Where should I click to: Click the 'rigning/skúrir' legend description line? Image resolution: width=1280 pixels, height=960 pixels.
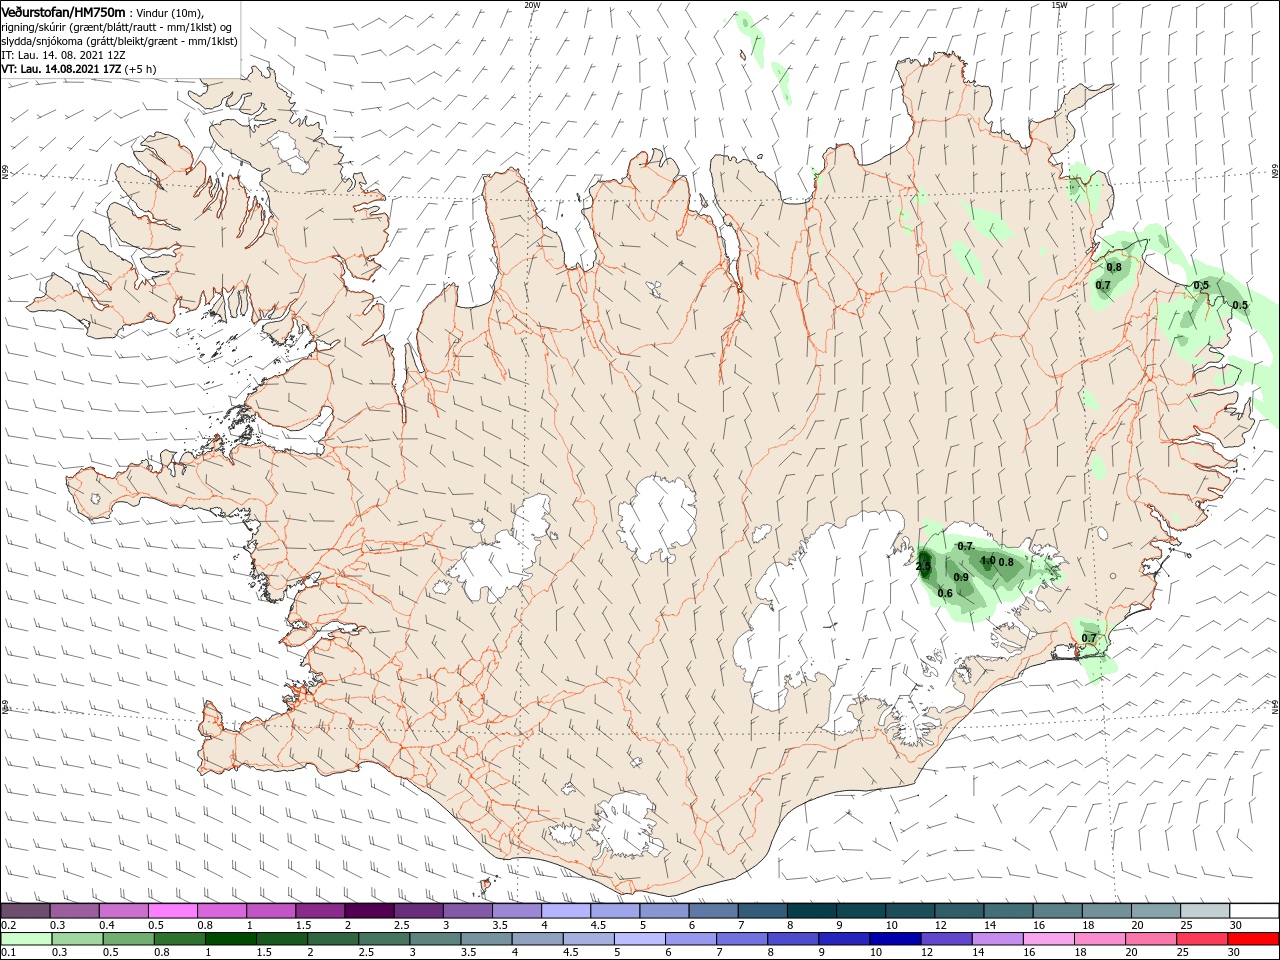[x=117, y=26]
